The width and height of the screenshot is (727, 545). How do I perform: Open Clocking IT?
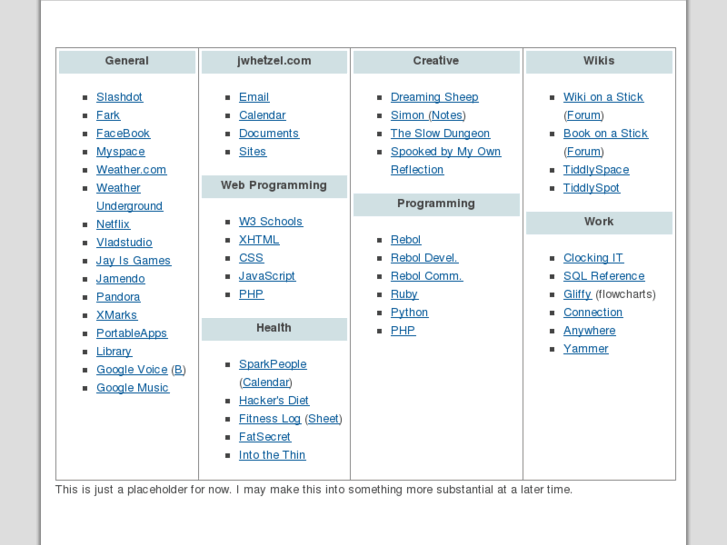(x=593, y=258)
